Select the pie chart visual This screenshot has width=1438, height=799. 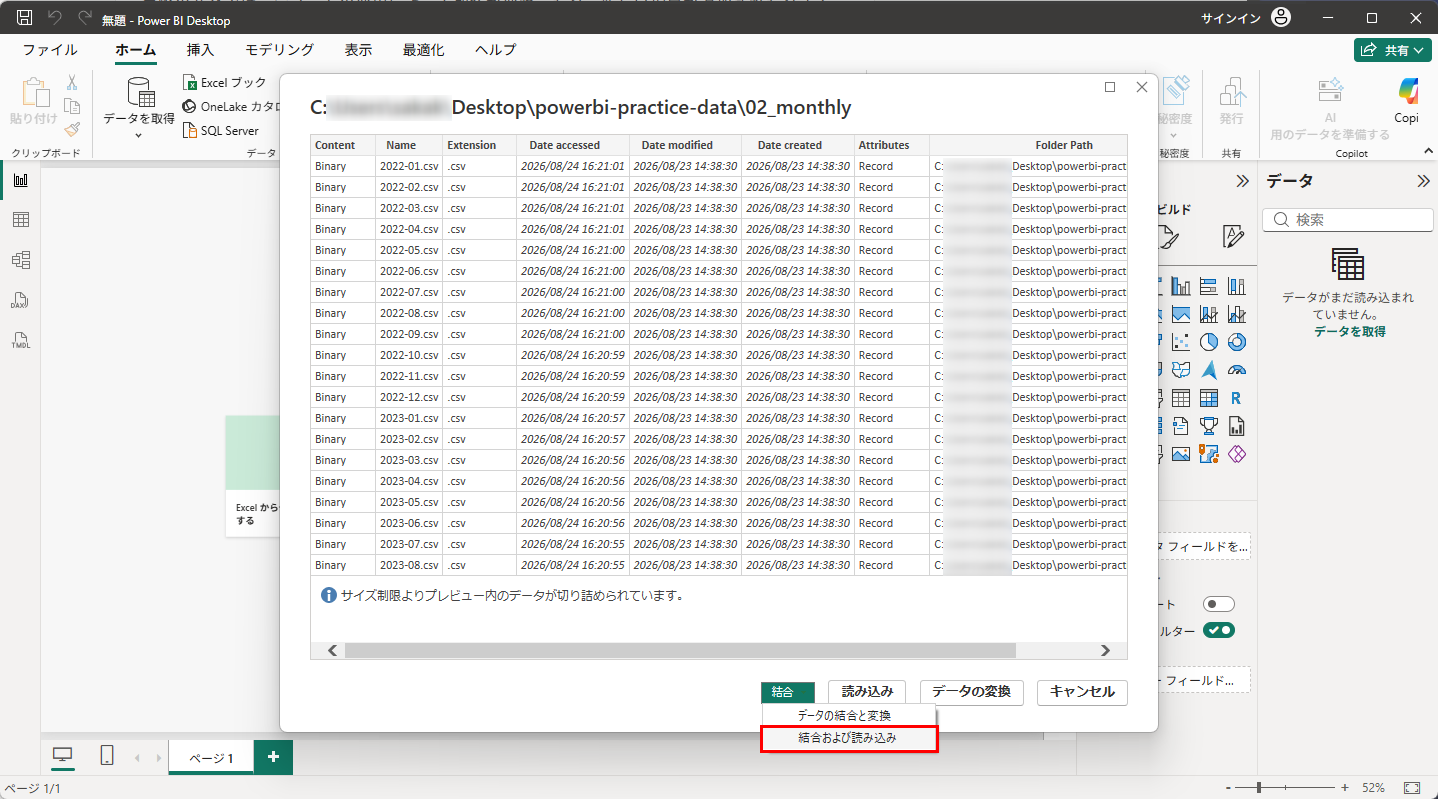click(1208, 342)
